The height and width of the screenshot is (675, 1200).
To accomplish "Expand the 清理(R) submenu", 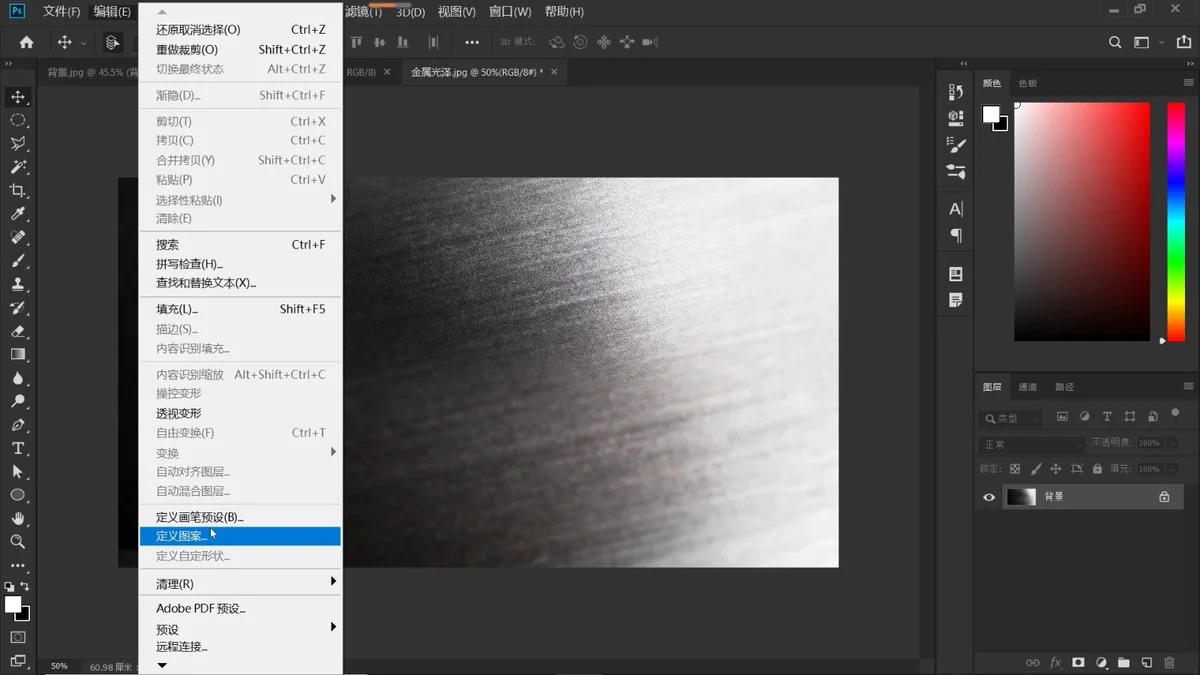I will 240,584.
